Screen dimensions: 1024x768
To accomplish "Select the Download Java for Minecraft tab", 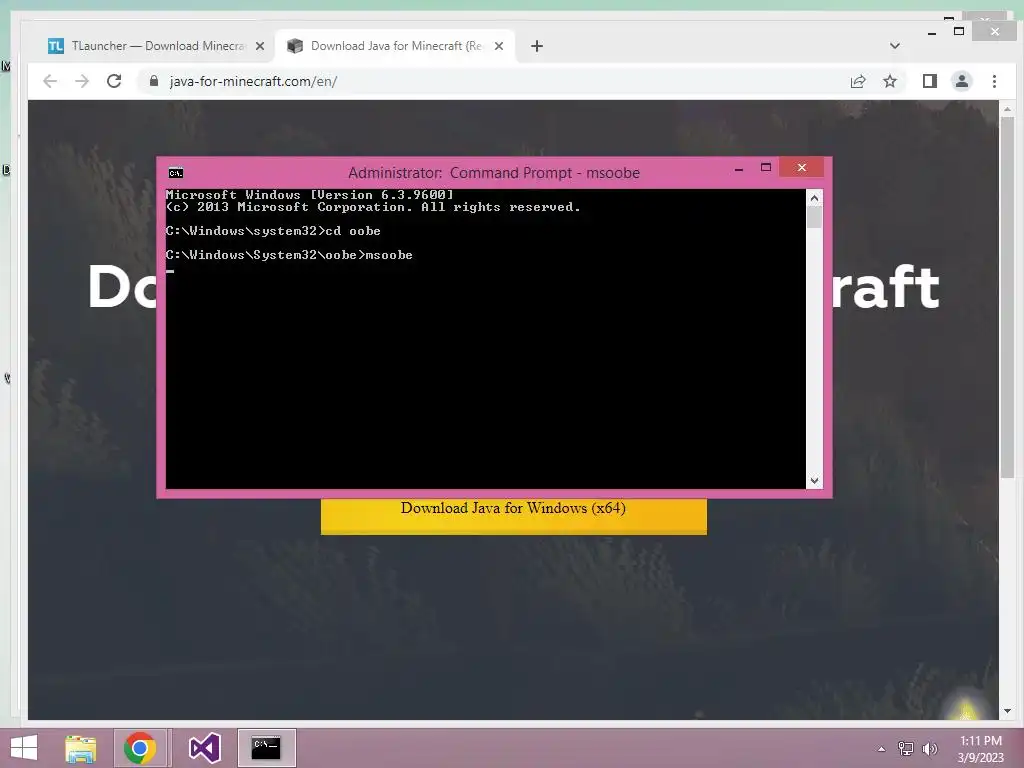I will click(x=394, y=46).
